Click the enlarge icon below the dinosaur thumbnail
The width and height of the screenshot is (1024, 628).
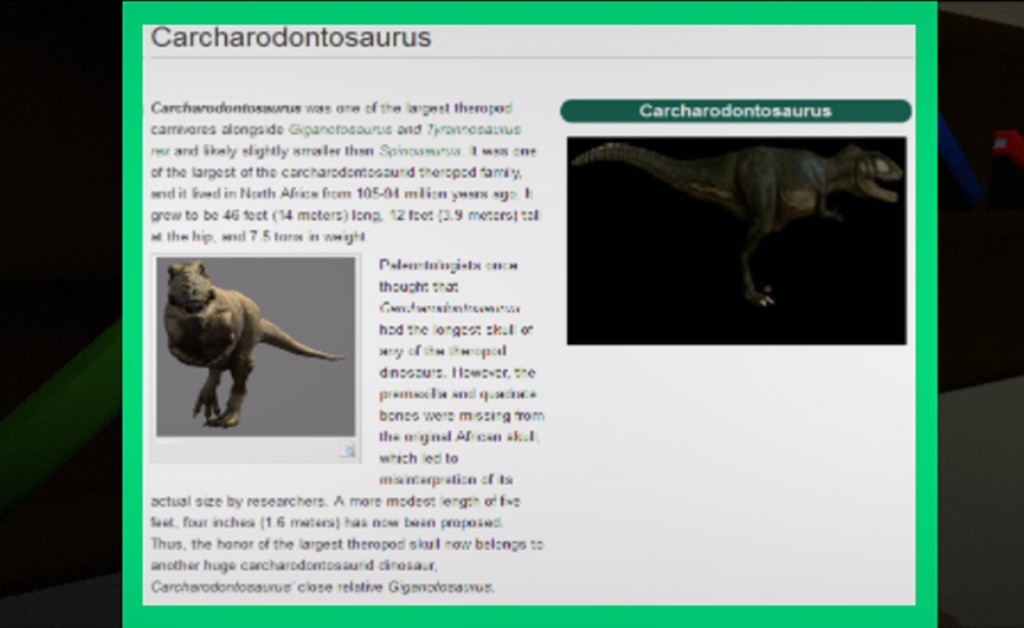pos(347,451)
